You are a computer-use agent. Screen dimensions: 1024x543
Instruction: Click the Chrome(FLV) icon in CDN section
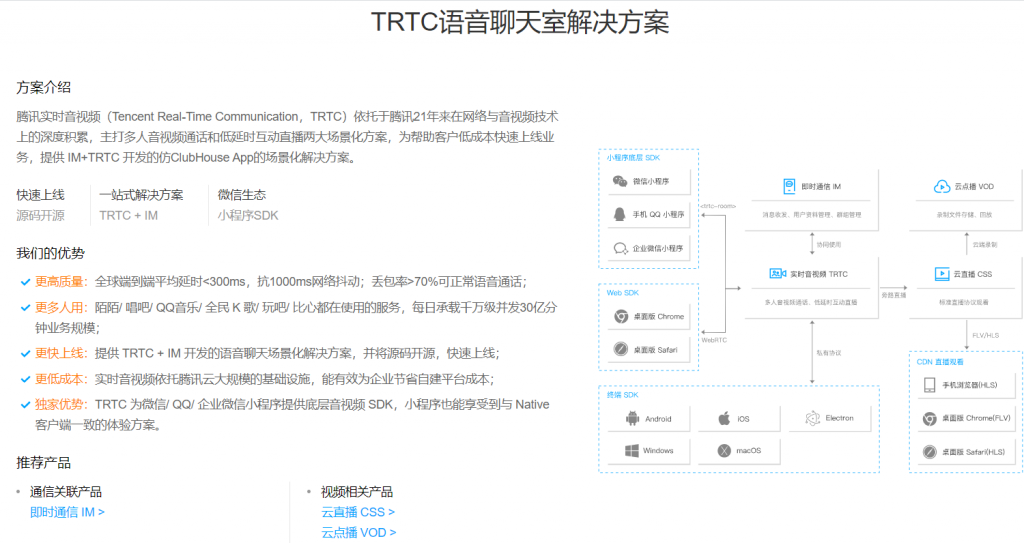(x=929, y=418)
